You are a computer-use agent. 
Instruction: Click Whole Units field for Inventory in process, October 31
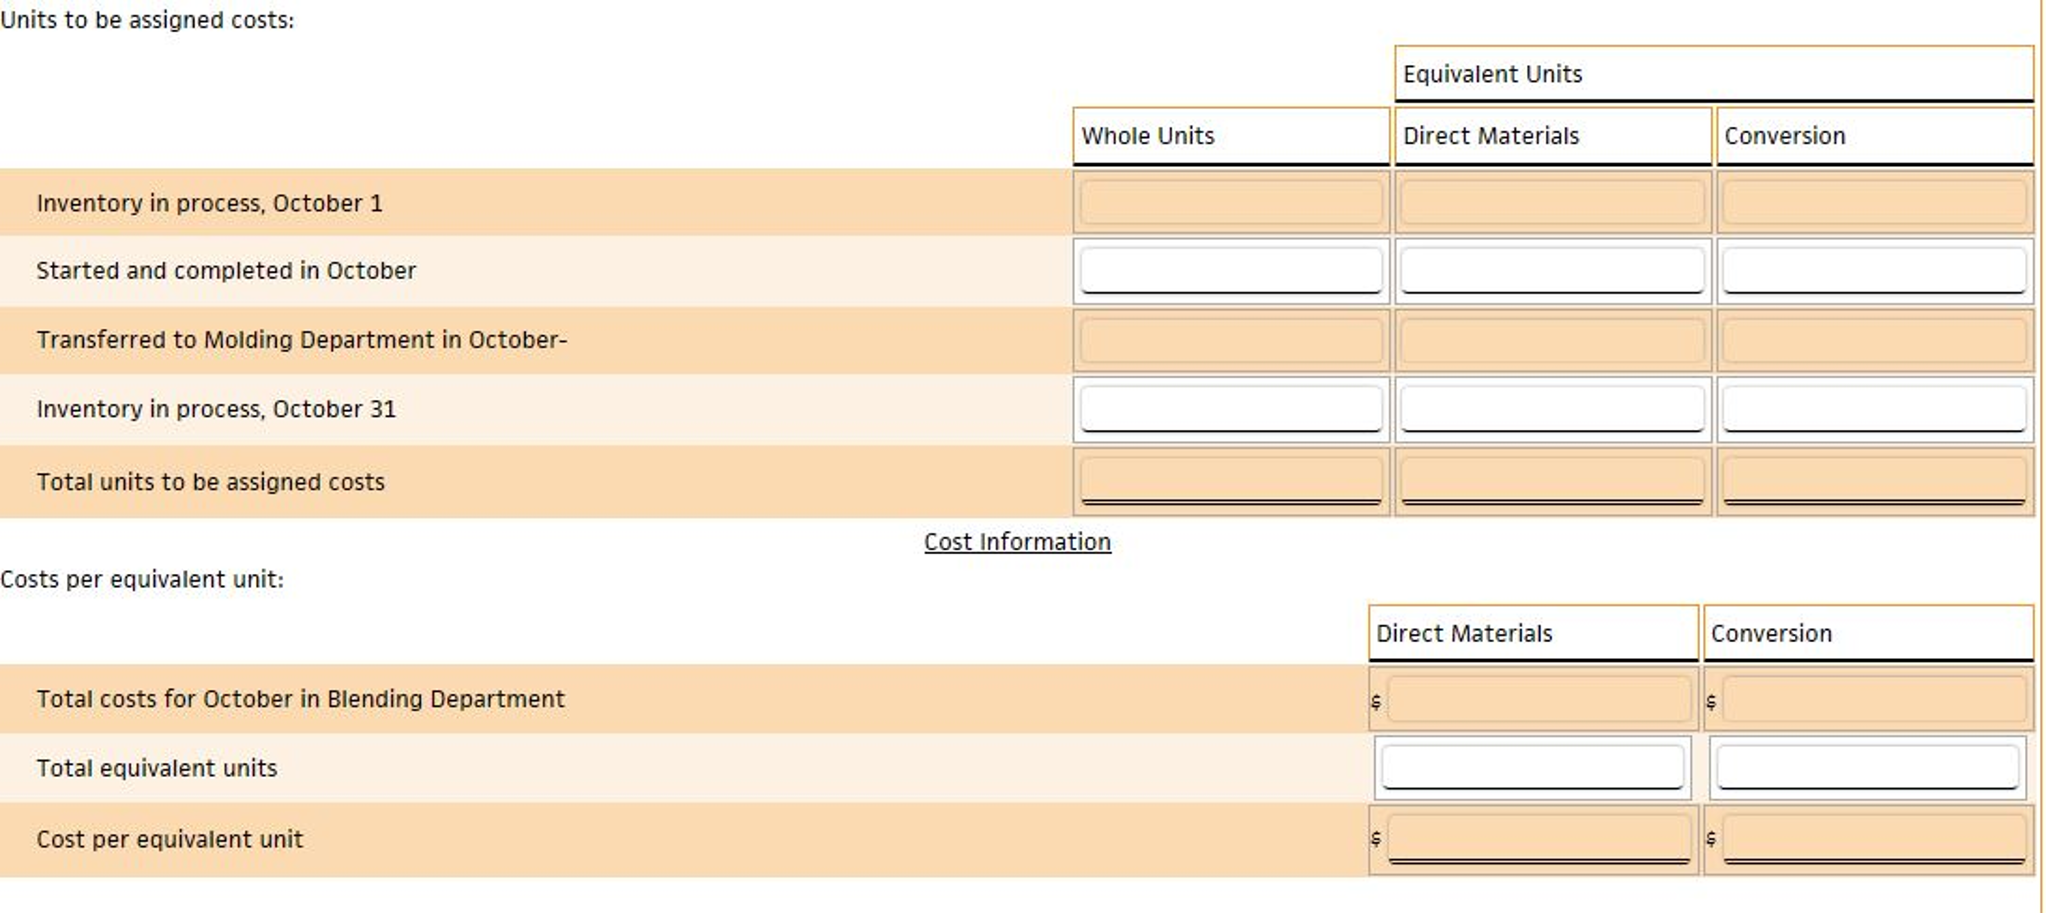[1229, 408]
